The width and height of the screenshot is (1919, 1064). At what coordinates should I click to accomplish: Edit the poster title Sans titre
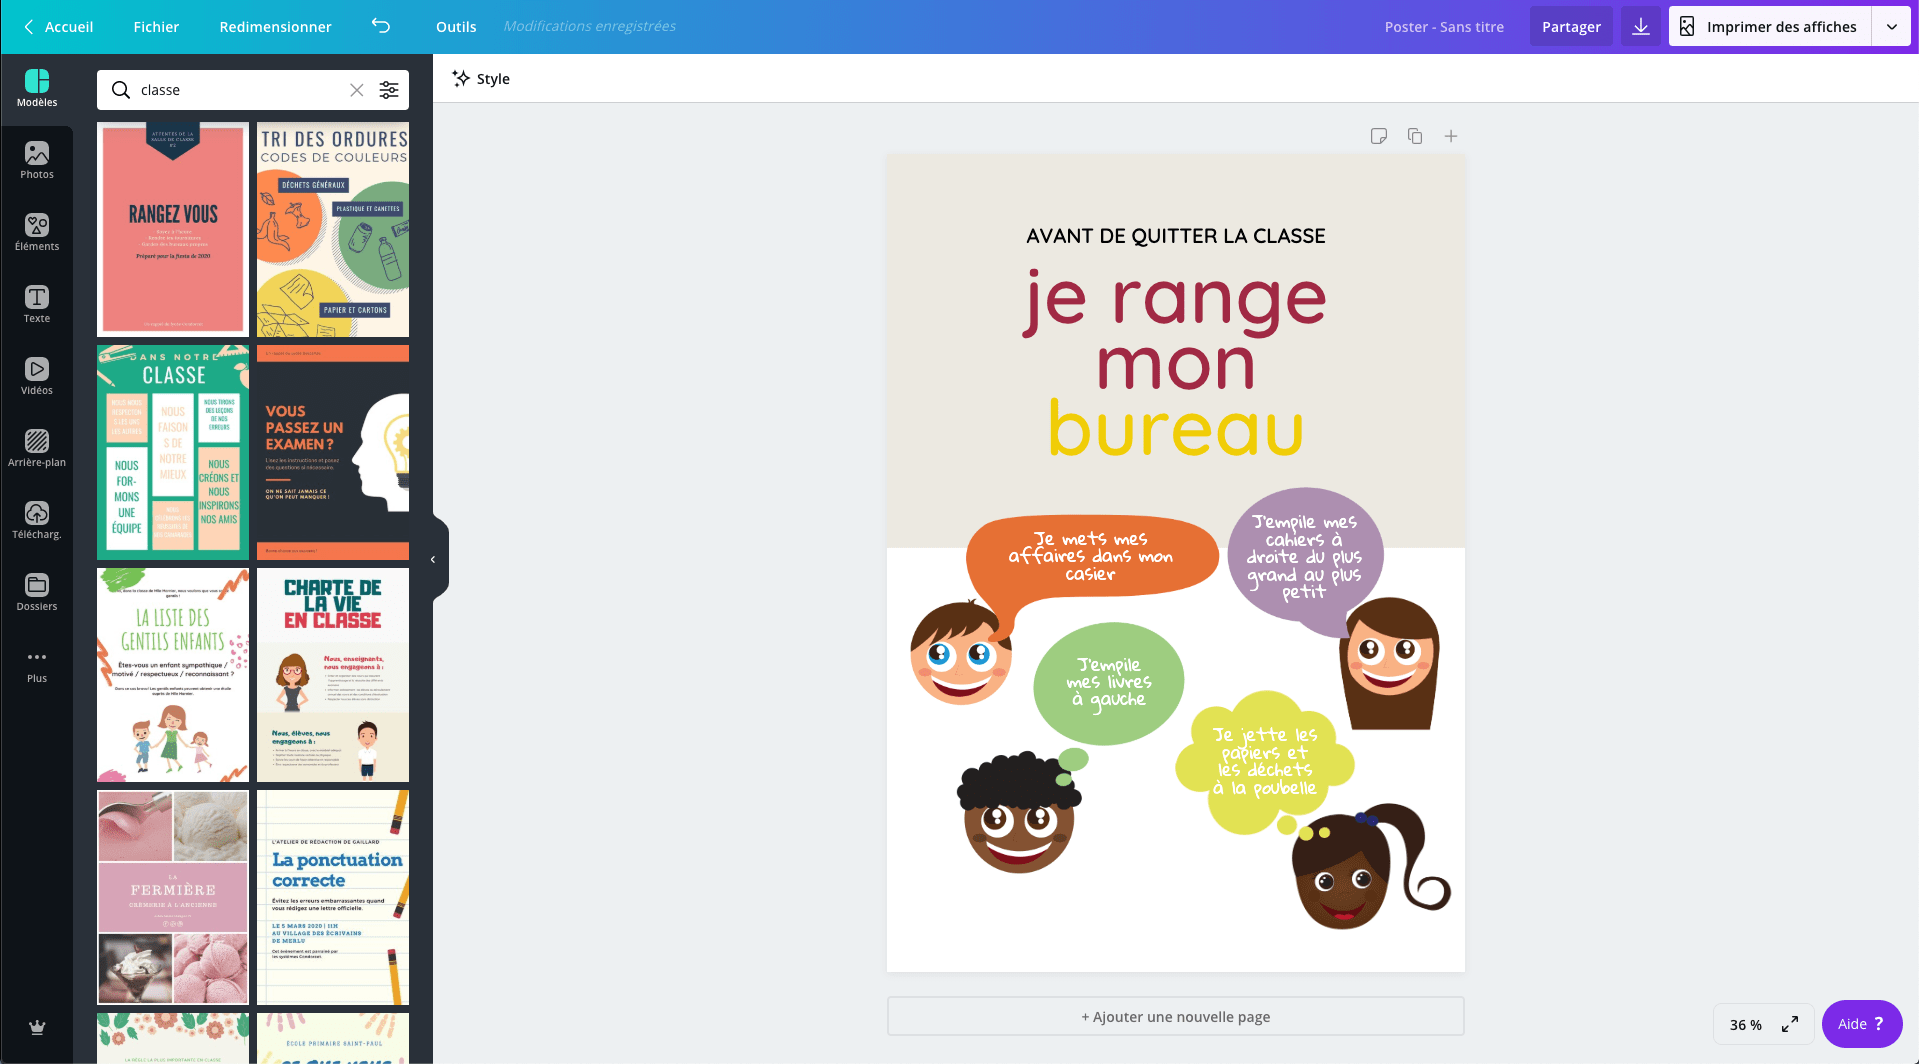[x=1444, y=27]
